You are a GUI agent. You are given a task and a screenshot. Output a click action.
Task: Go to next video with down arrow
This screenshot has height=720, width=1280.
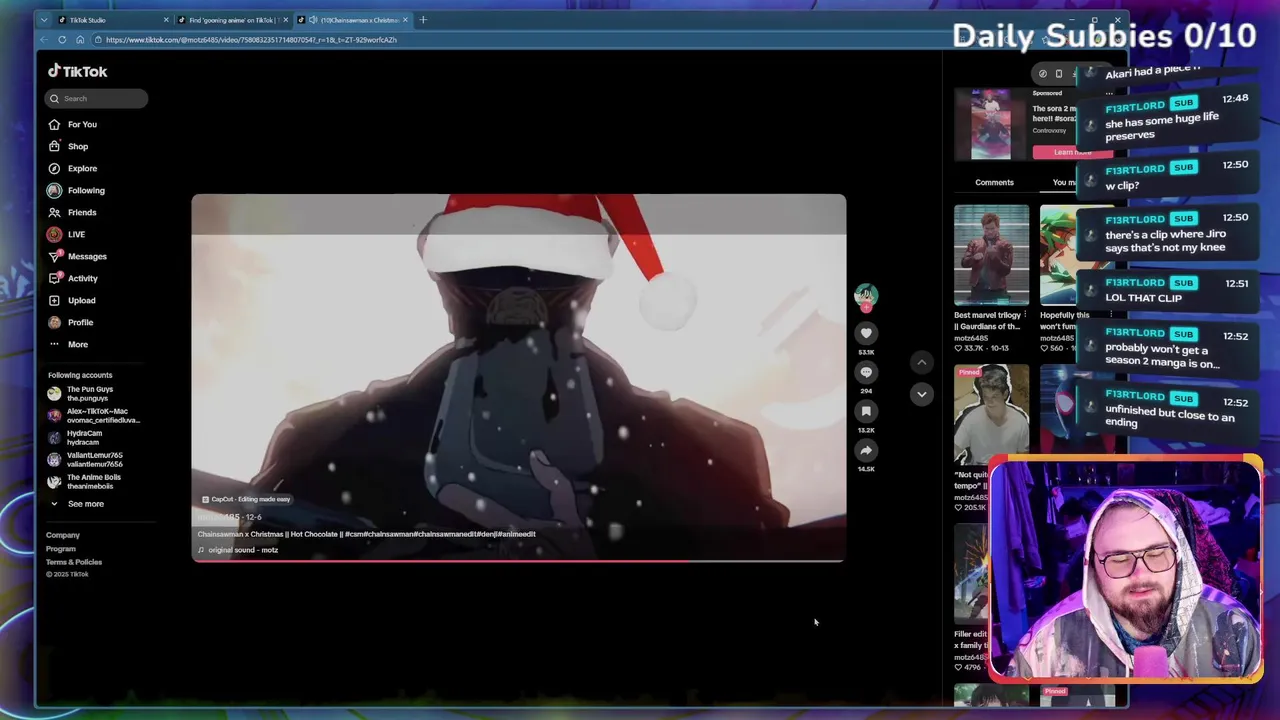coord(921,394)
